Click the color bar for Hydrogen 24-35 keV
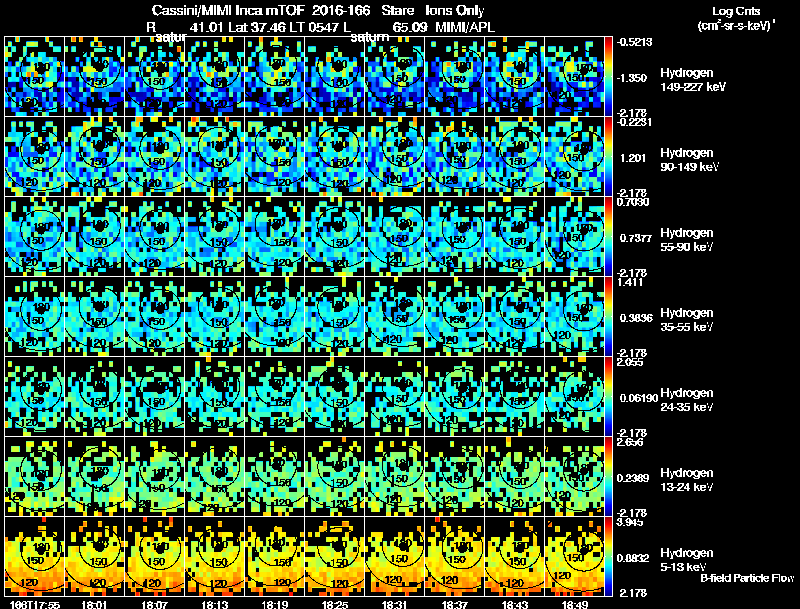This screenshot has width=800, height=609. pos(609,397)
